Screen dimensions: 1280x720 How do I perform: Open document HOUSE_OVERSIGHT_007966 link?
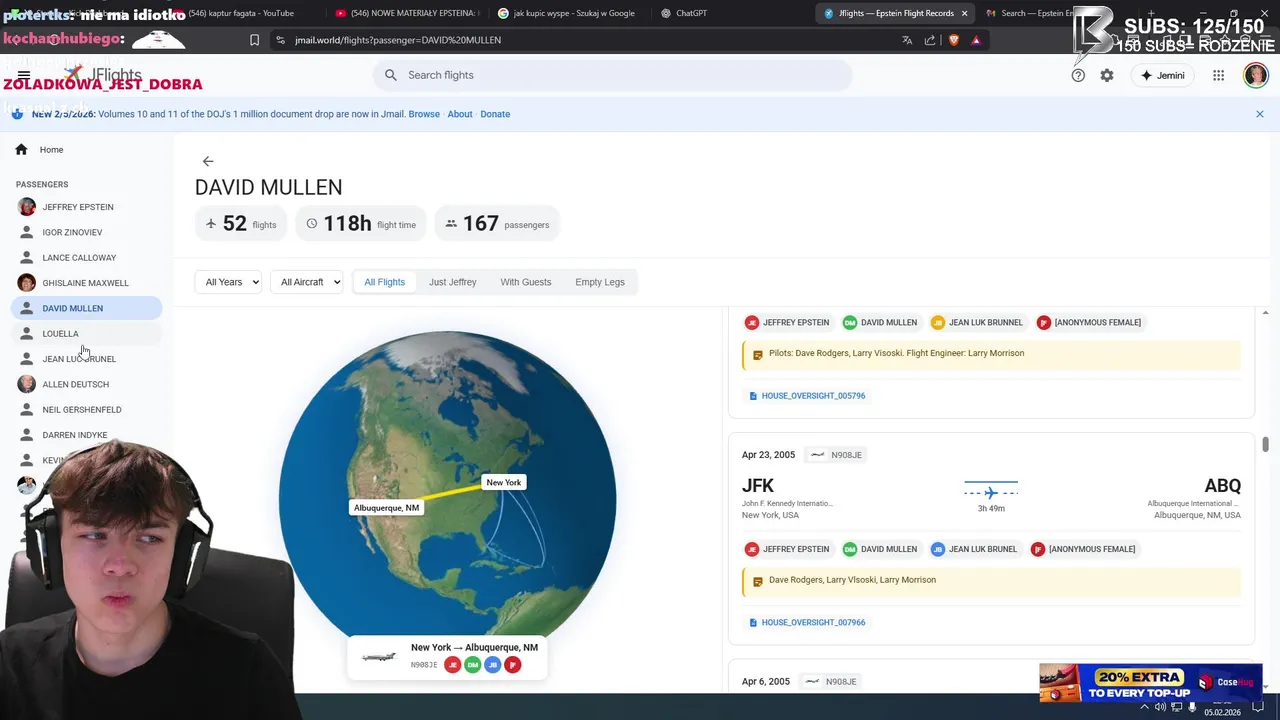click(x=813, y=623)
